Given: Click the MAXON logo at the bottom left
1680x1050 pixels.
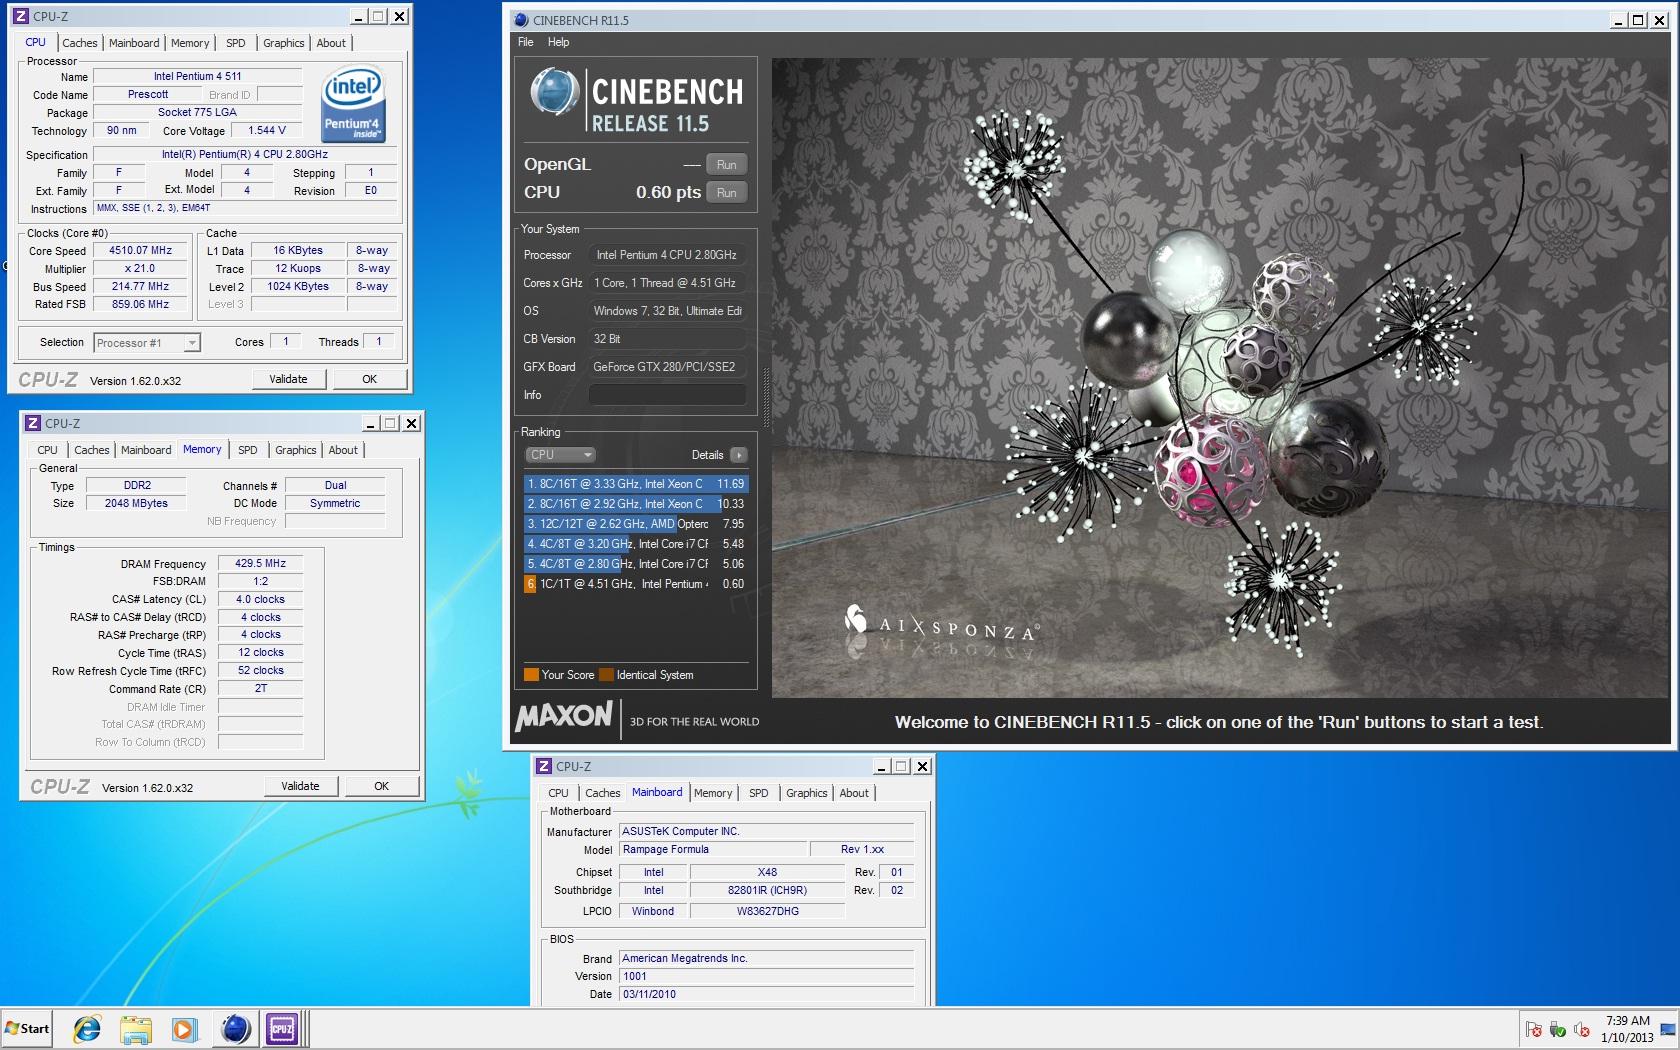Looking at the screenshot, I should tap(564, 716).
